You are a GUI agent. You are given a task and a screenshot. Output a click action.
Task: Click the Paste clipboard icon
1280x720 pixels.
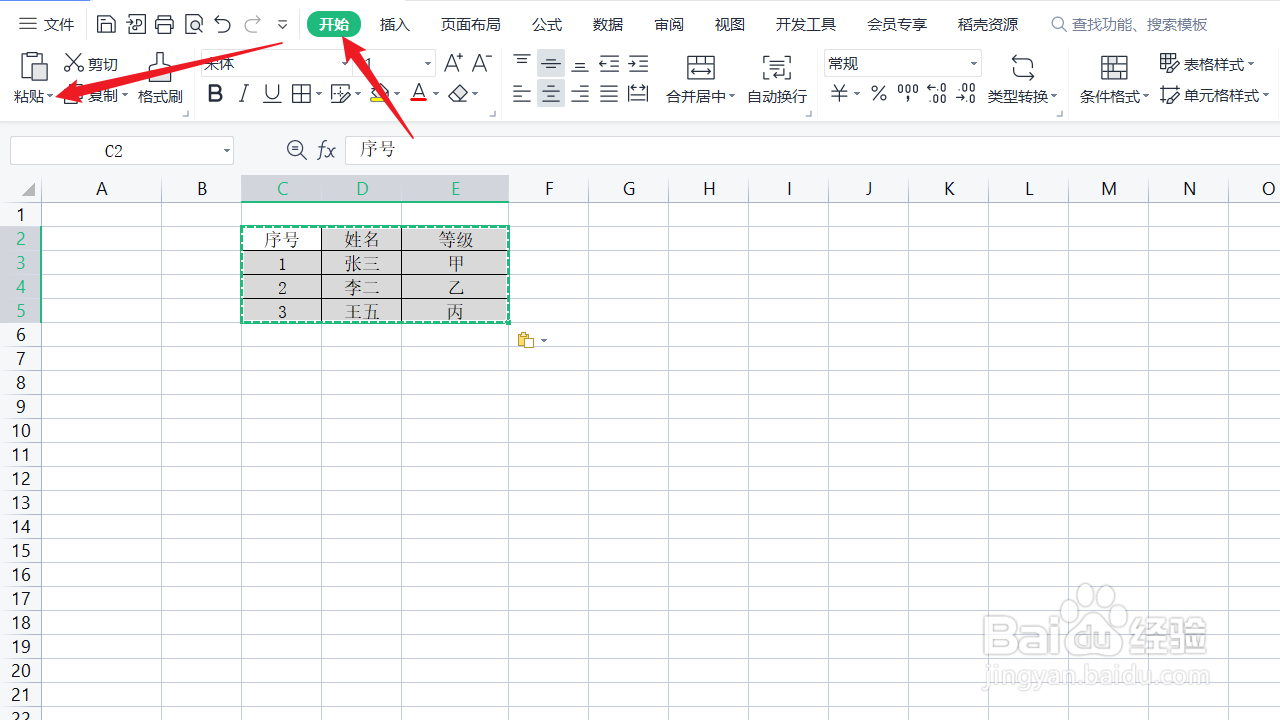34,66
